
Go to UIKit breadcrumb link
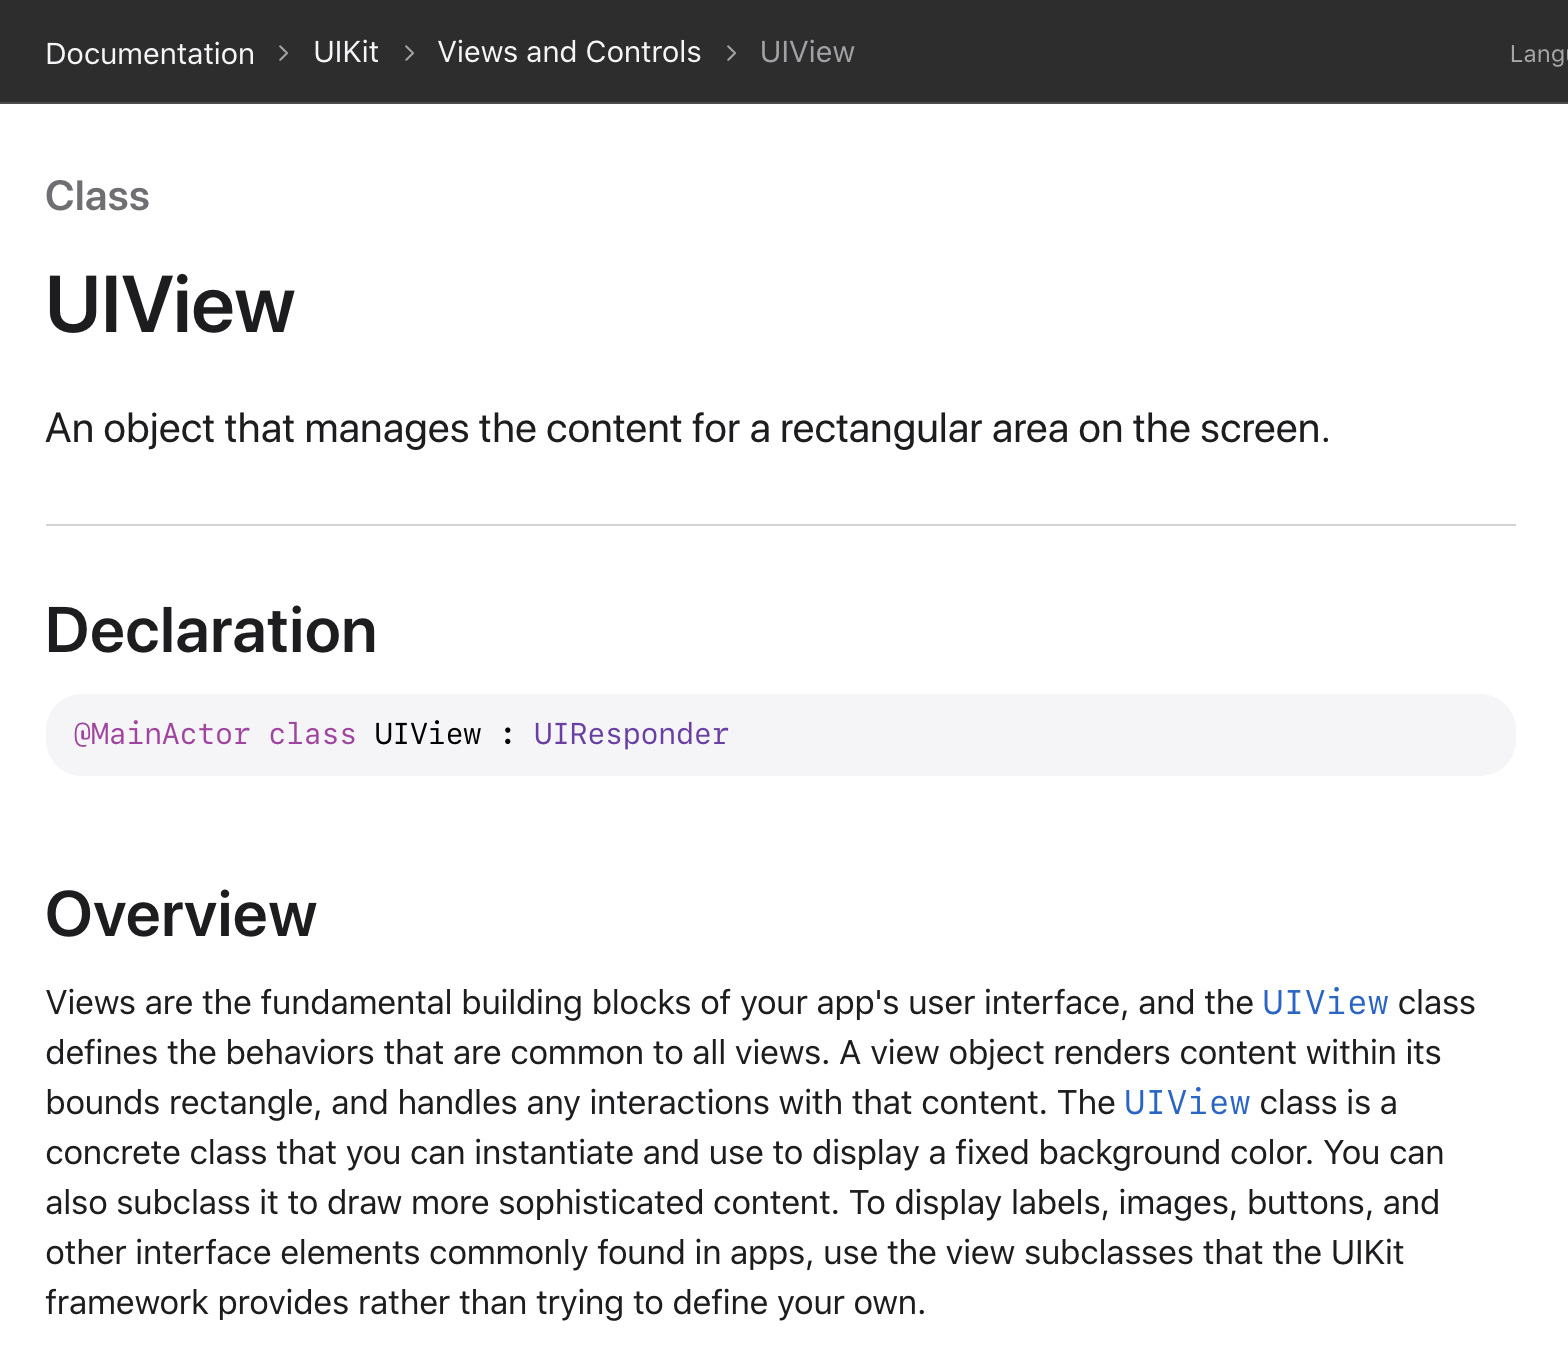346,52
